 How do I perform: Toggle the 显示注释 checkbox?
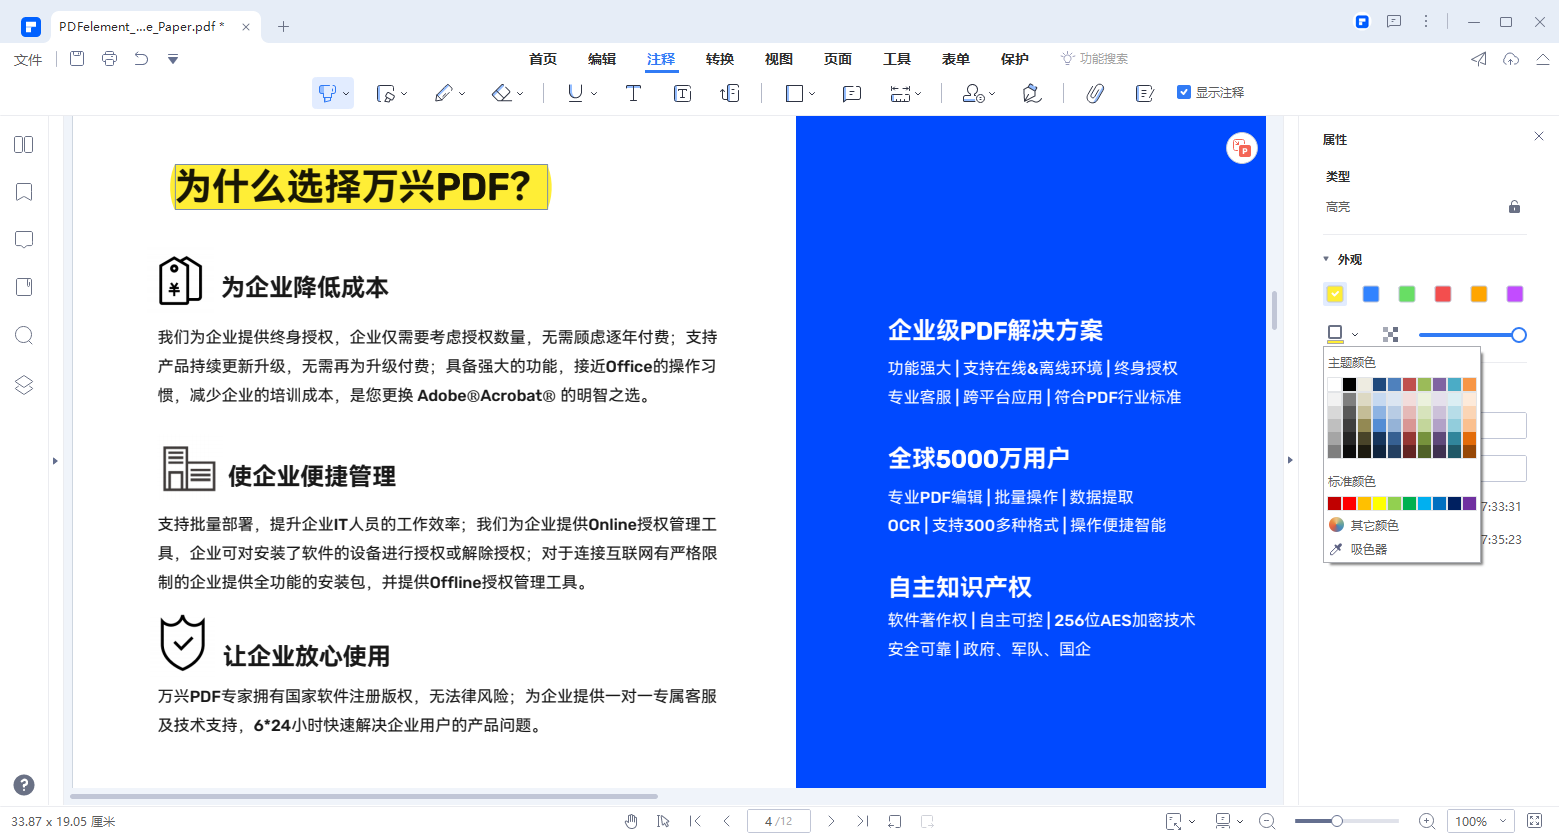1183,91
